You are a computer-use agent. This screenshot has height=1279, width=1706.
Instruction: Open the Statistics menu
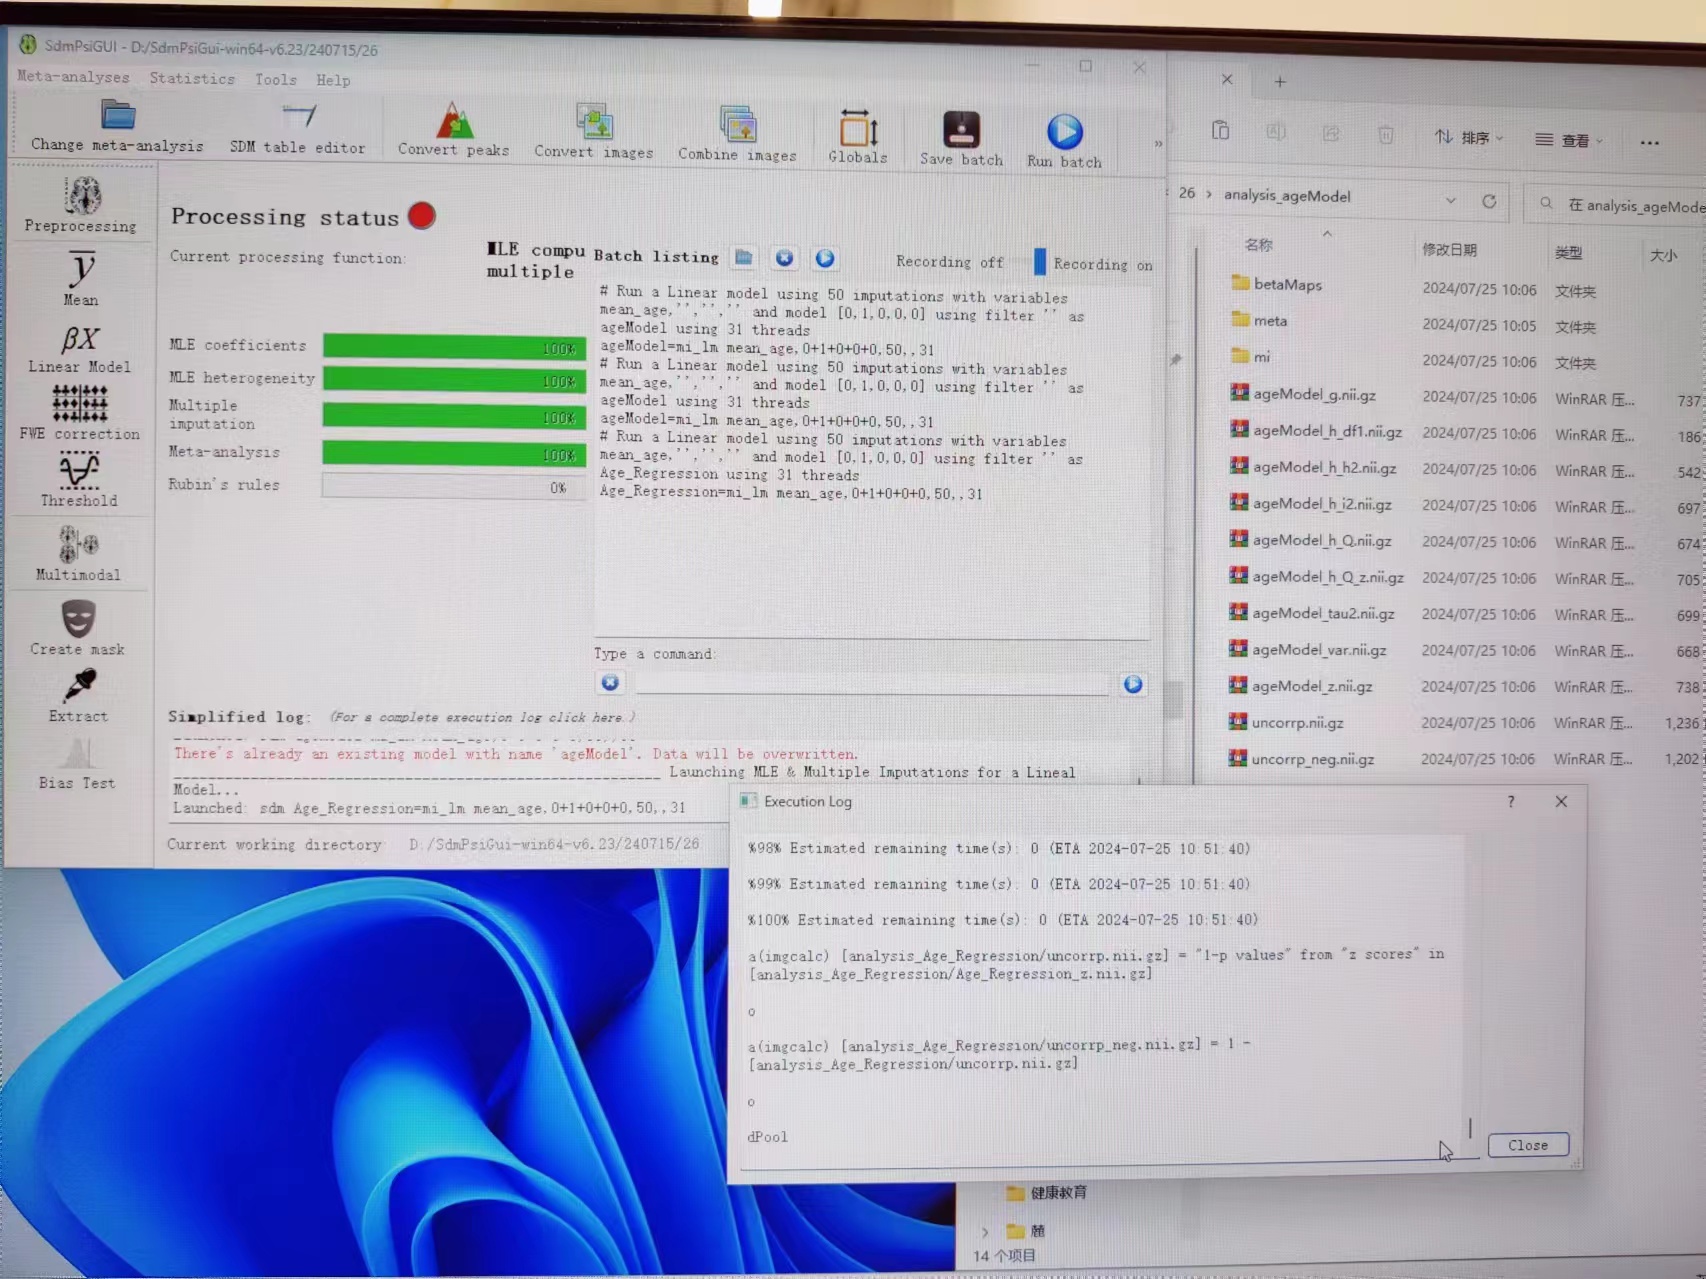click(x=192, y=78)
